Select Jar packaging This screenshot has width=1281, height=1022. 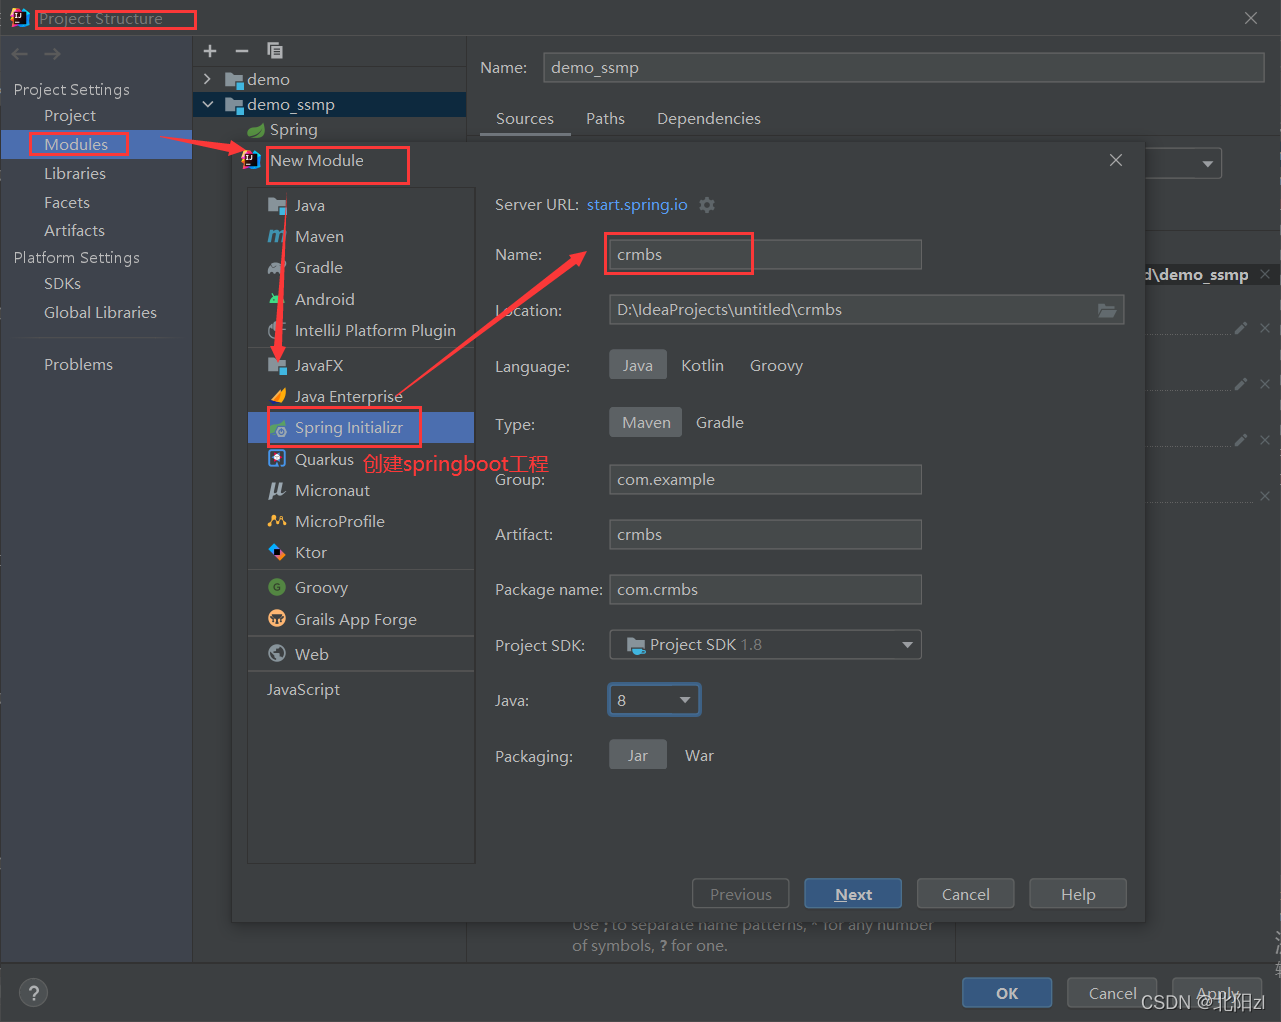point(638,756)
